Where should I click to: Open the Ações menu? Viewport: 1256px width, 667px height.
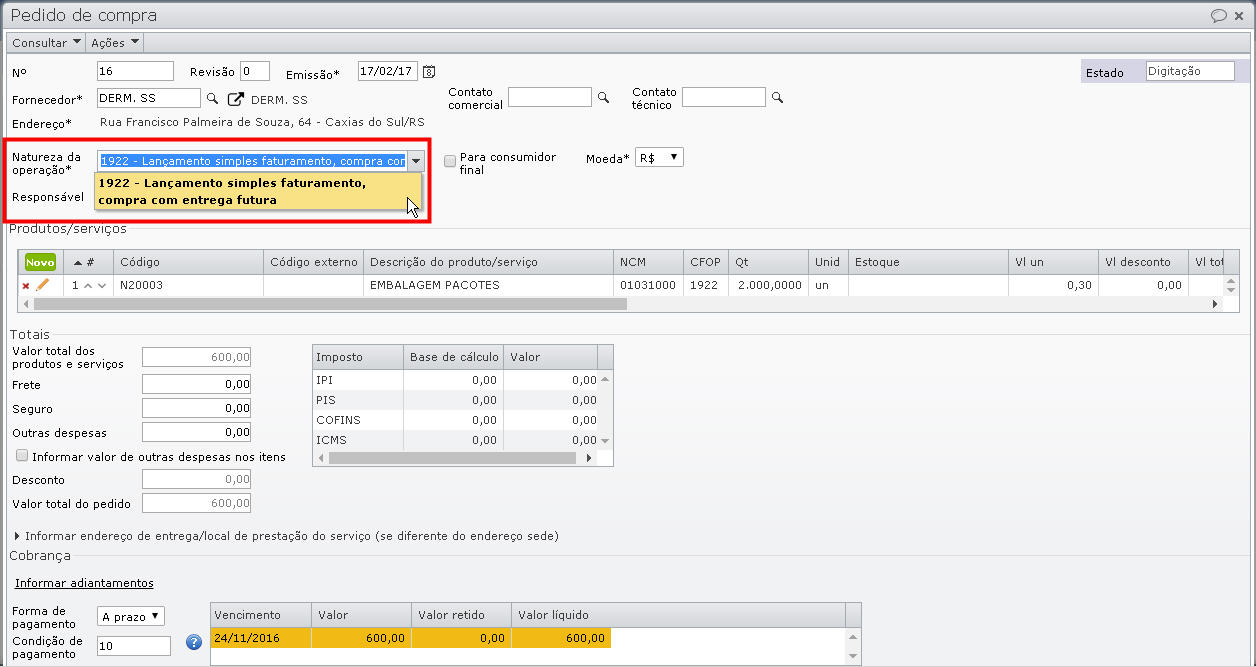[115, 43]
